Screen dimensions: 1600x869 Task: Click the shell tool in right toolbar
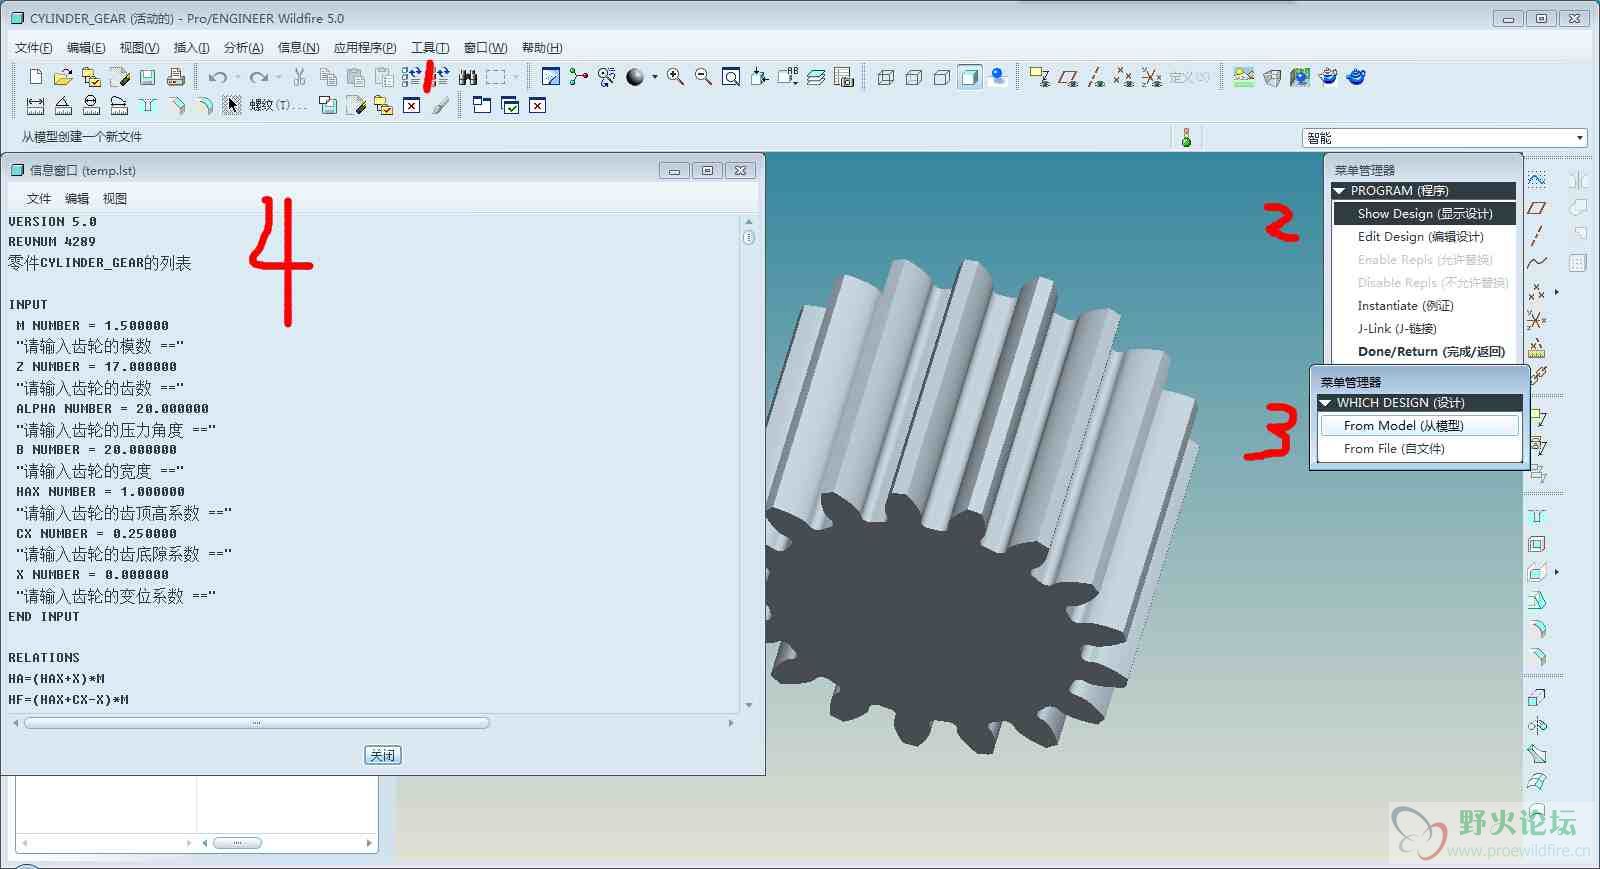click(x=1537, y=545)
